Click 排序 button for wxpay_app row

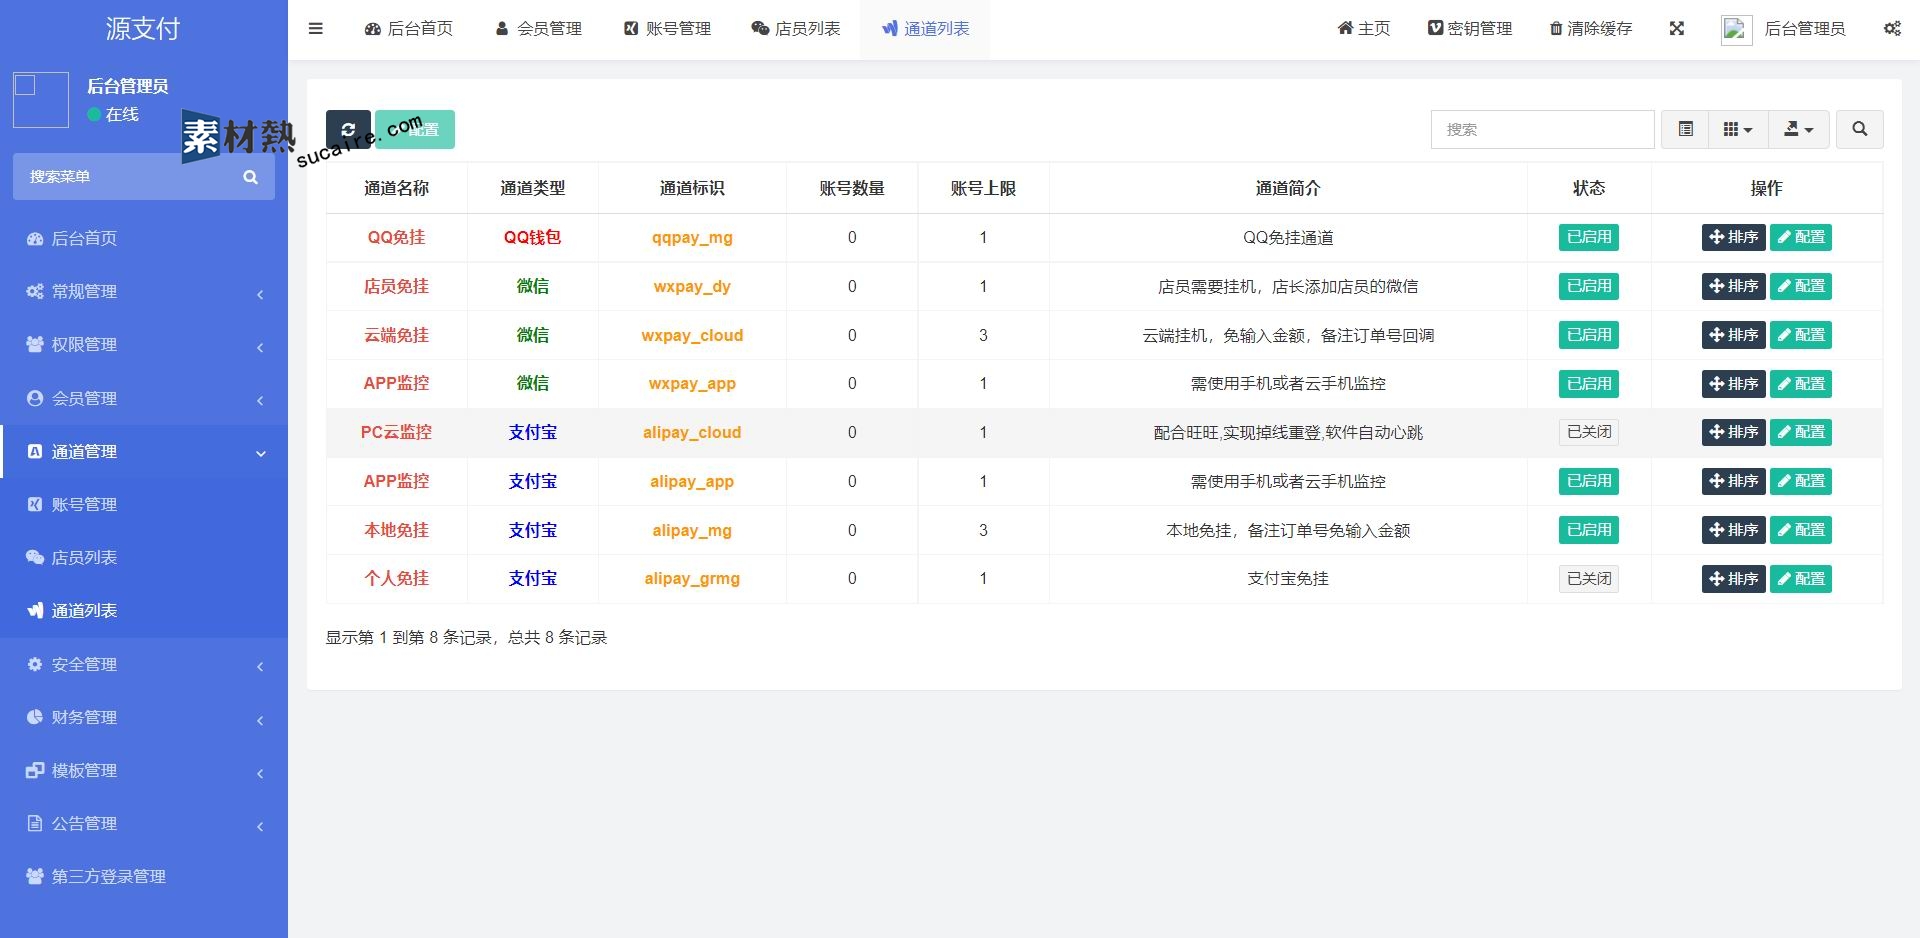coord(1733,384)
